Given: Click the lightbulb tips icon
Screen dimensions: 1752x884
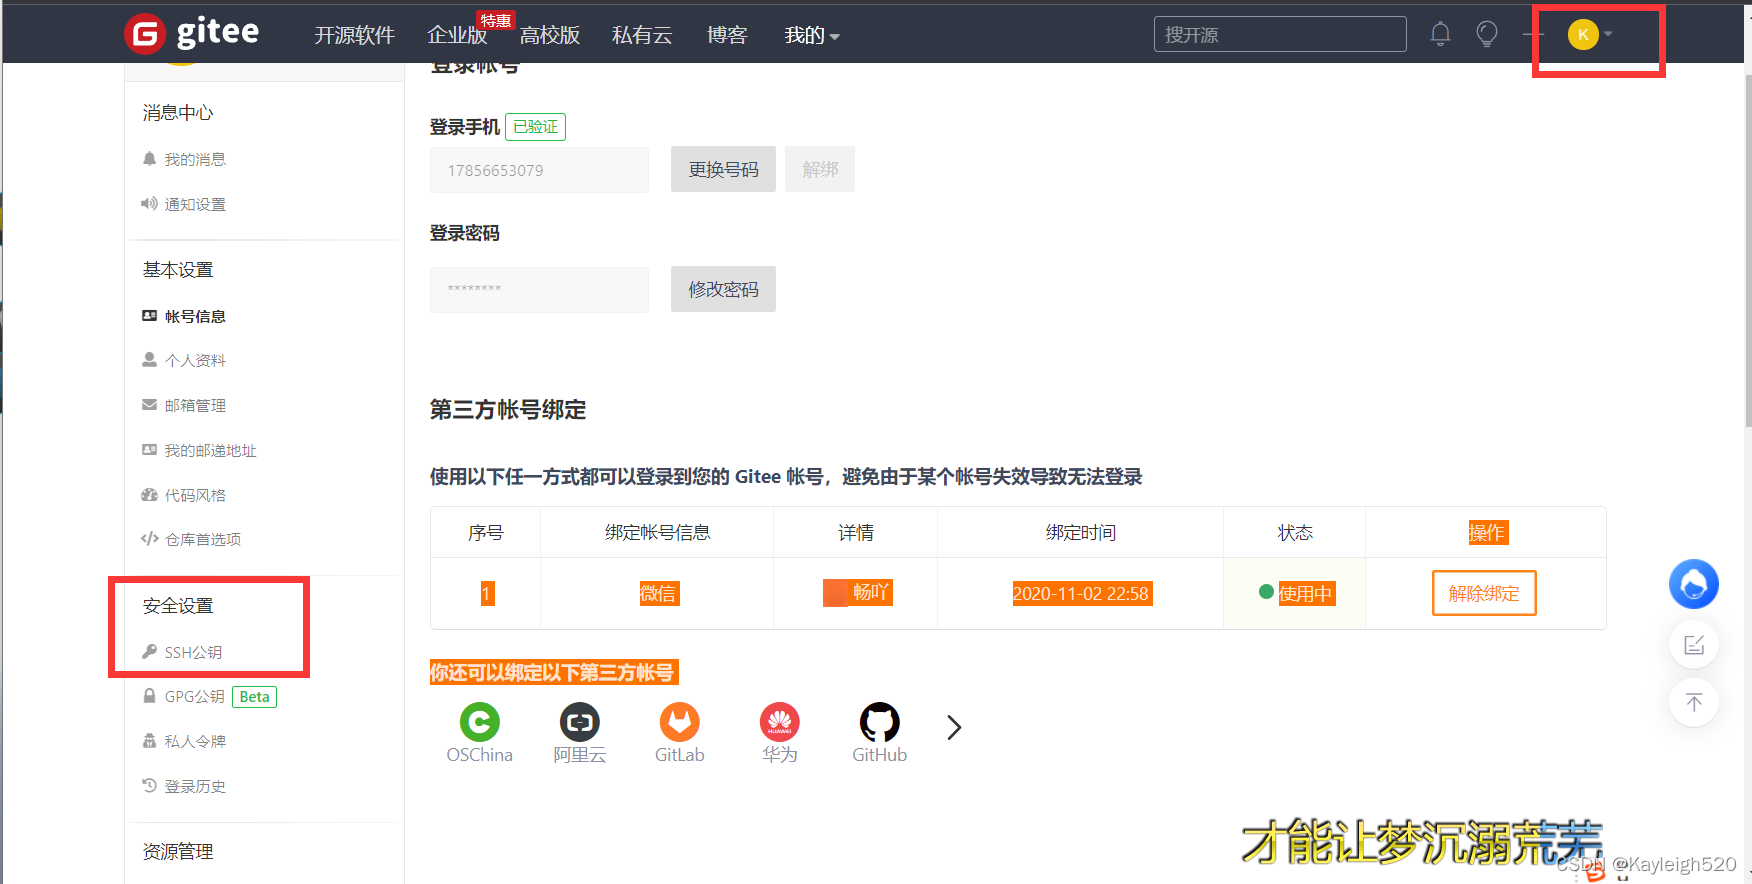Looking at the screenshot, I should (1487, 34).
